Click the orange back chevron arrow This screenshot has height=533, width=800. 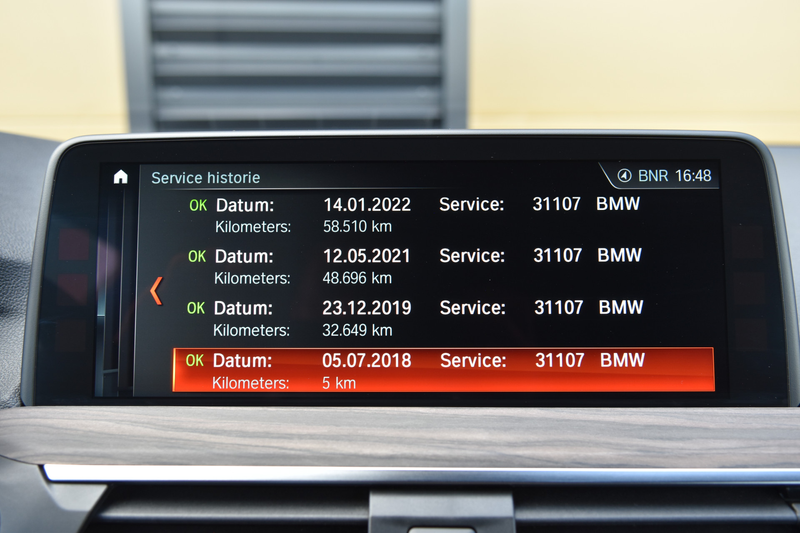coord(156,291)
